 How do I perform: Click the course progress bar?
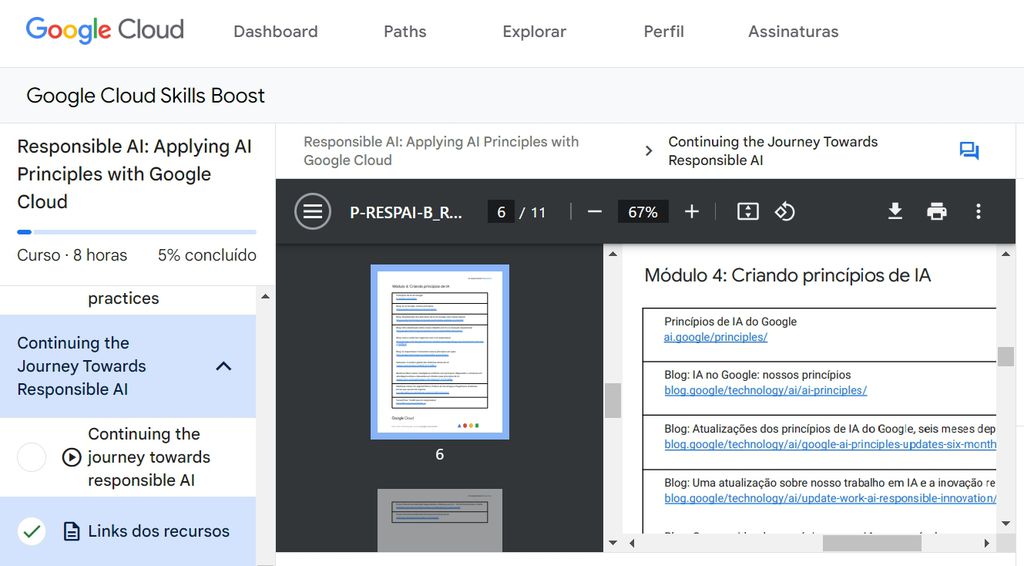coord(136,232)
